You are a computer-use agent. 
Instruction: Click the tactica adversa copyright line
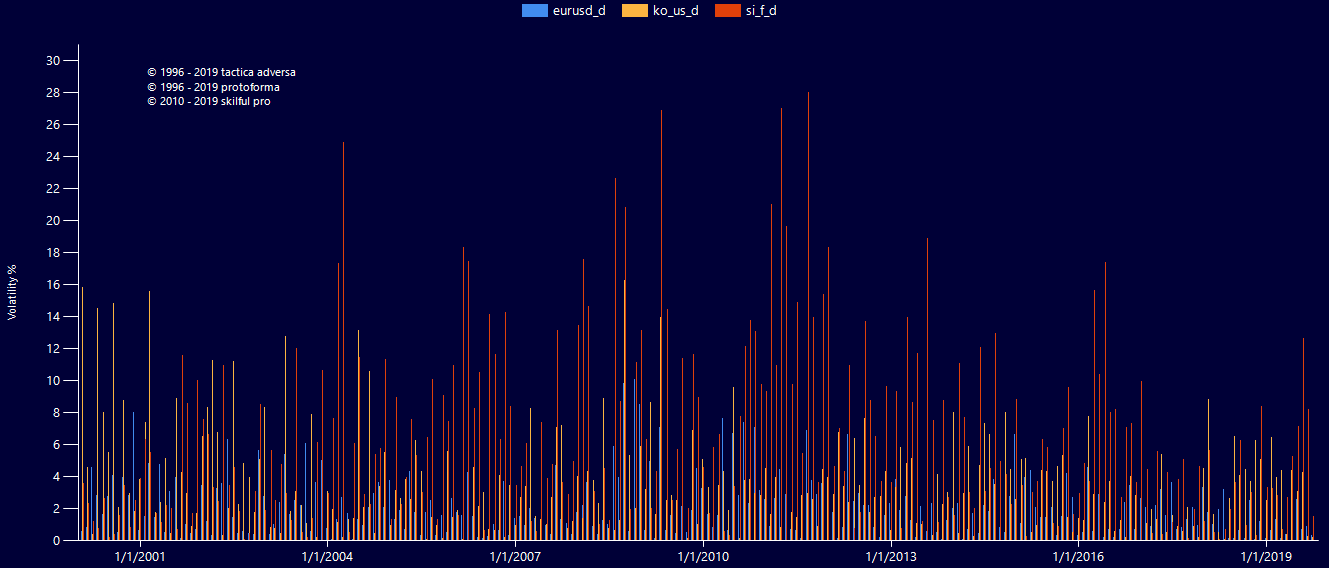pyautogui.click(x=221, y=72)
